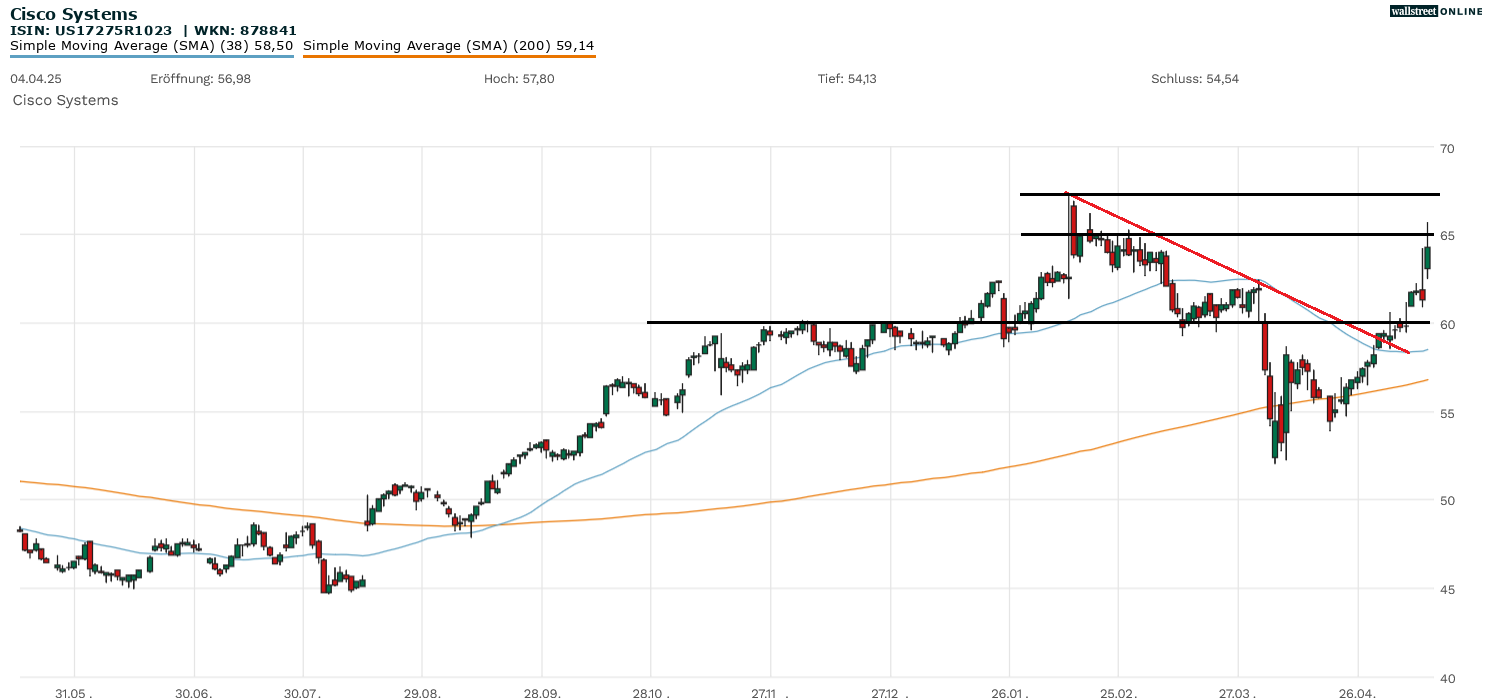Click the 55 price axis label
Image resolution: width=1490 pixels, height=698 pixels.
[x=1448, y=412]
